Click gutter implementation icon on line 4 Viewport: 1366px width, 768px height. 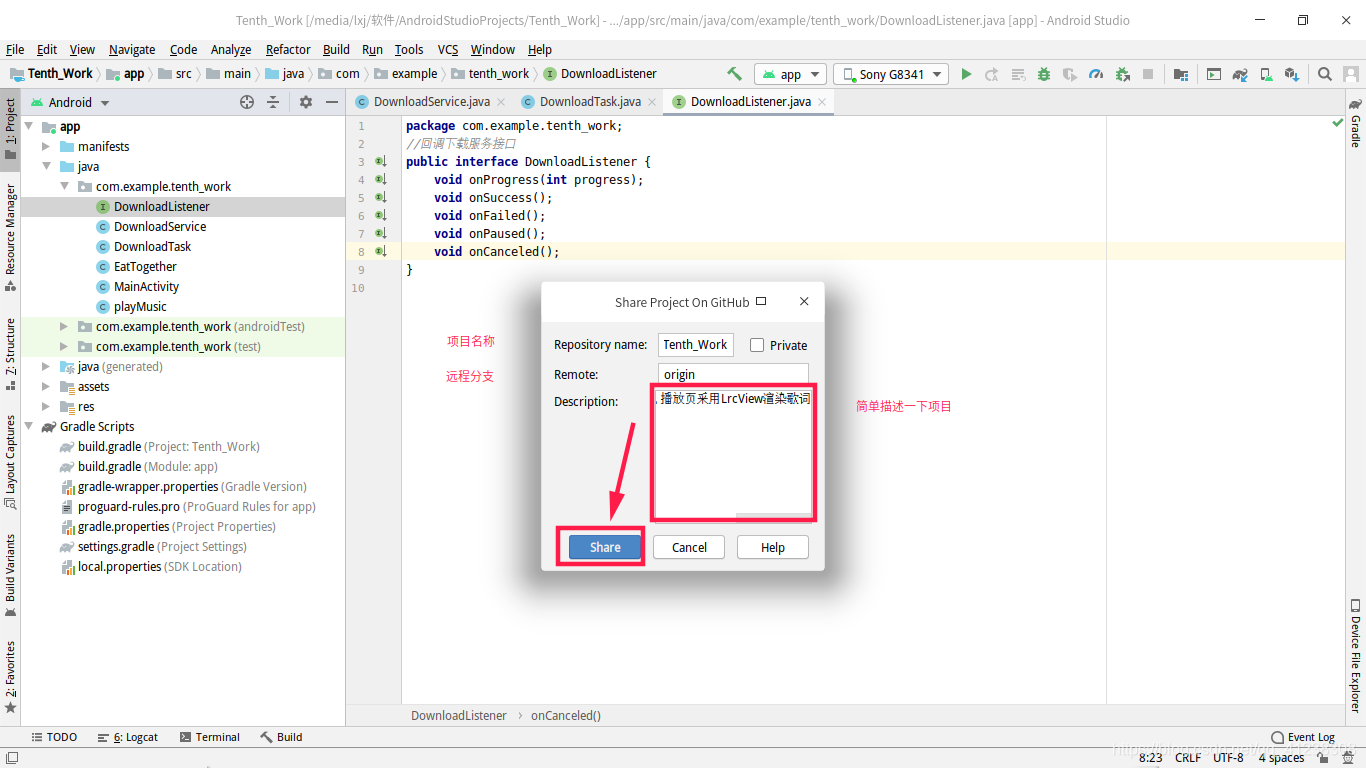tap(381, 180)
